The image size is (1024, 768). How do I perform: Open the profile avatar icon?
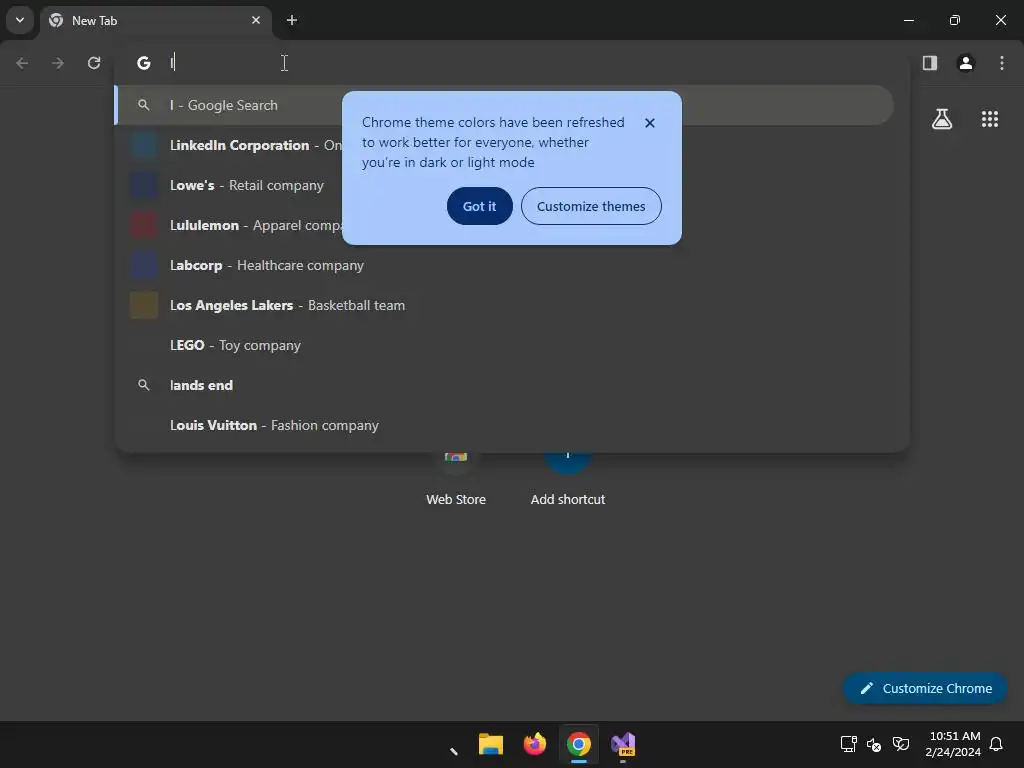[x=966, y=63]
